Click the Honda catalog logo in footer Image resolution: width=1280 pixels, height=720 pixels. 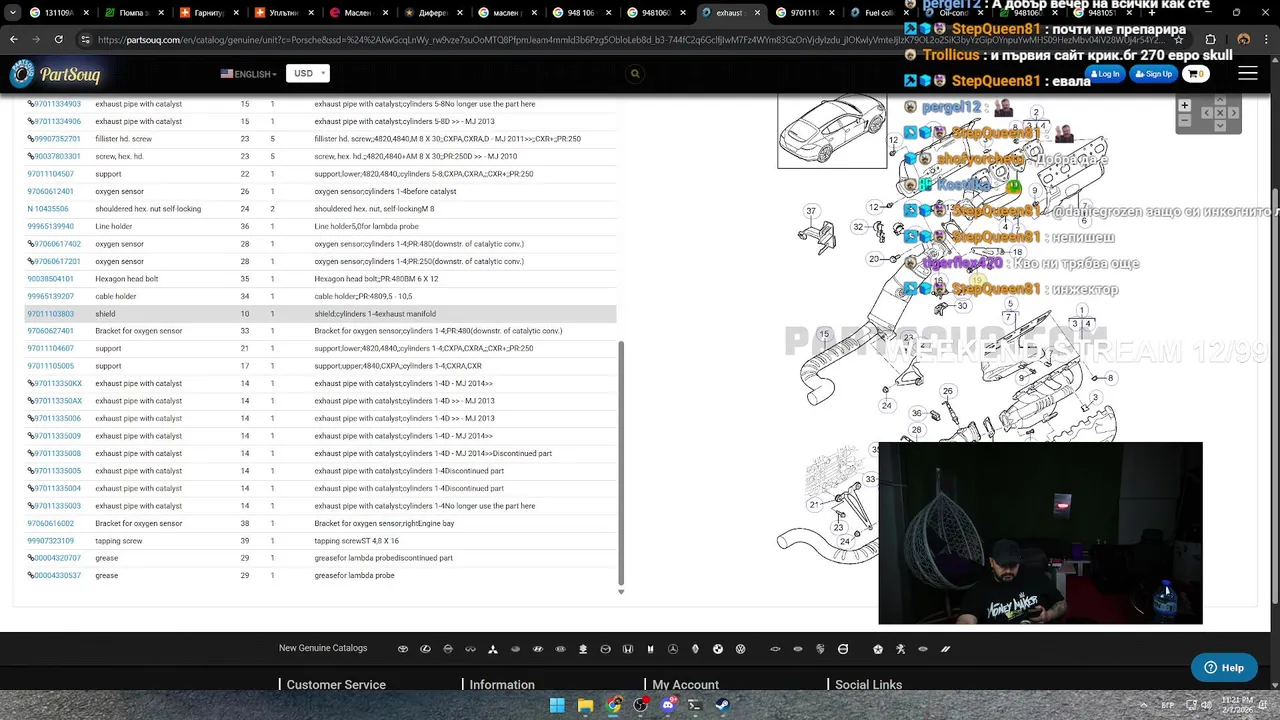tap(628, 649)
